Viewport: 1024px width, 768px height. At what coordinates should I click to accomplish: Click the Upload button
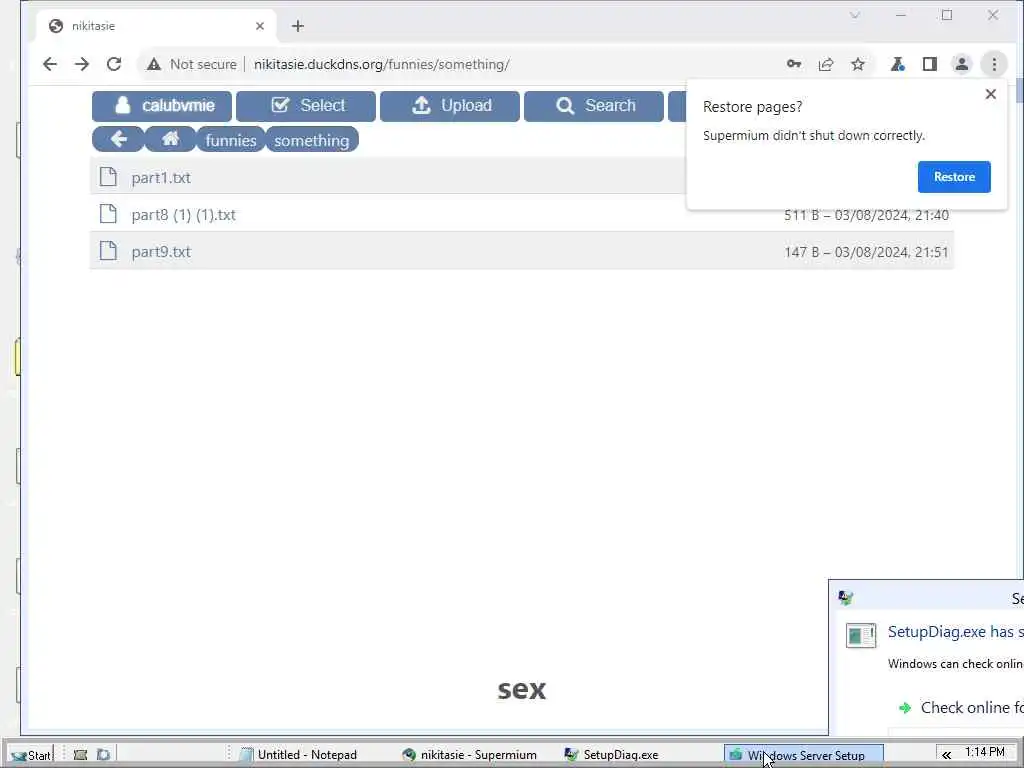pos(450,106)
